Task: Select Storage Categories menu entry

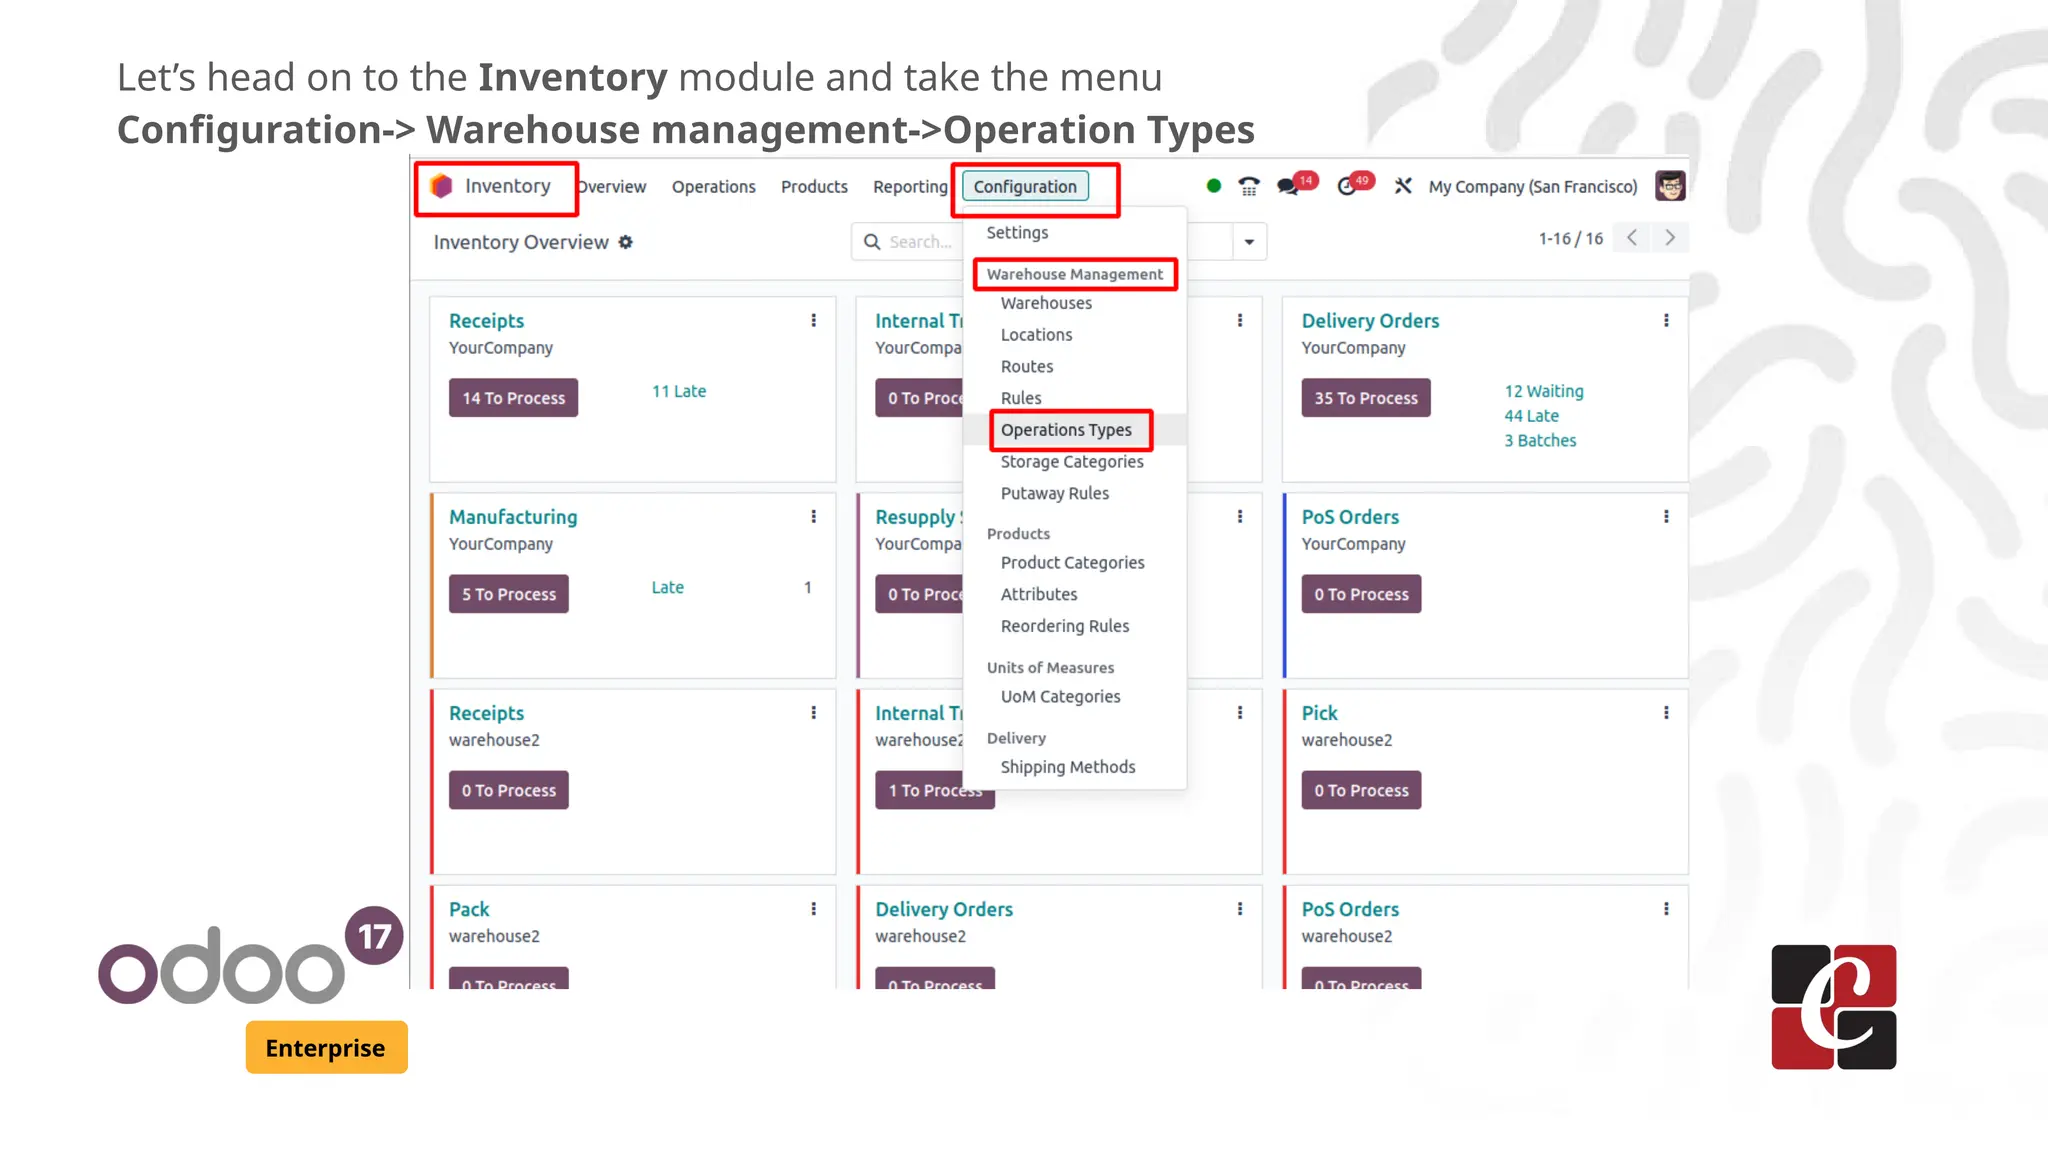Action: pyautogui.click(x=1072, y=462)
